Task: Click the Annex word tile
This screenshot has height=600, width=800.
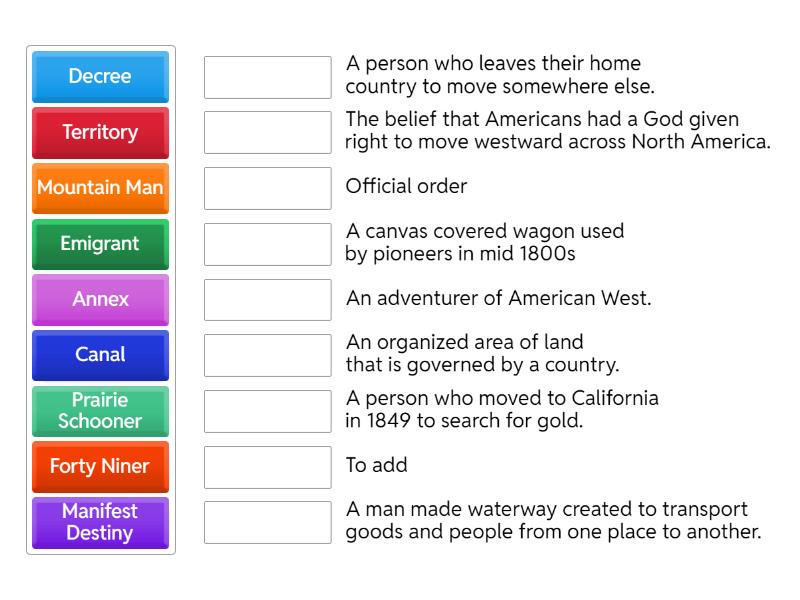Action: 100,300
